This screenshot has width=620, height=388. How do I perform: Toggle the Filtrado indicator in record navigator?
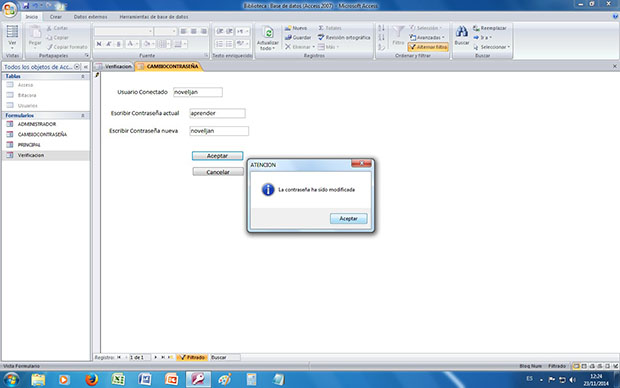(x=192, y=357)
